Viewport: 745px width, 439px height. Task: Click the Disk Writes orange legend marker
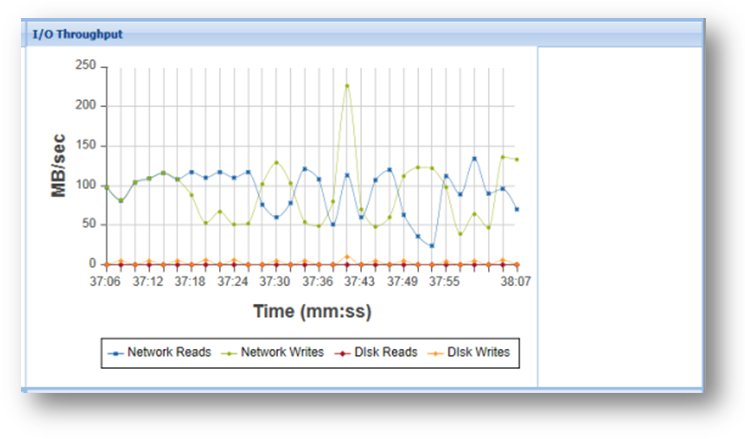pyautogui.click(x=434, y=353)
